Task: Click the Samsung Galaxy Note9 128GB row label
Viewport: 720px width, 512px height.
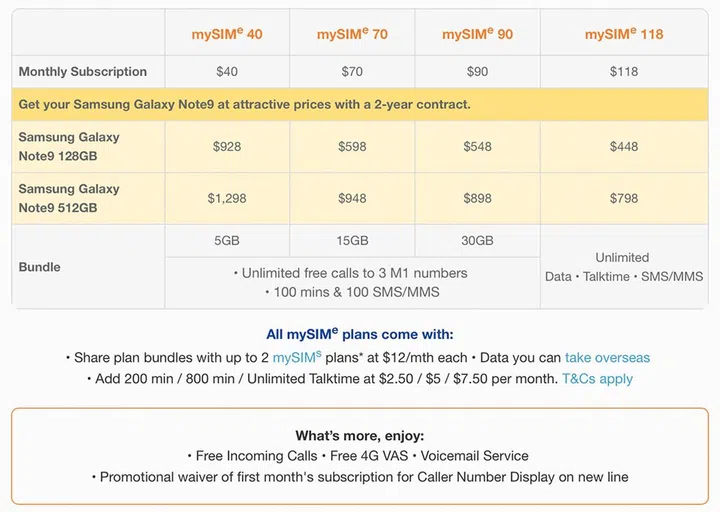Action: pyautogui.click(x=69, y=146)
